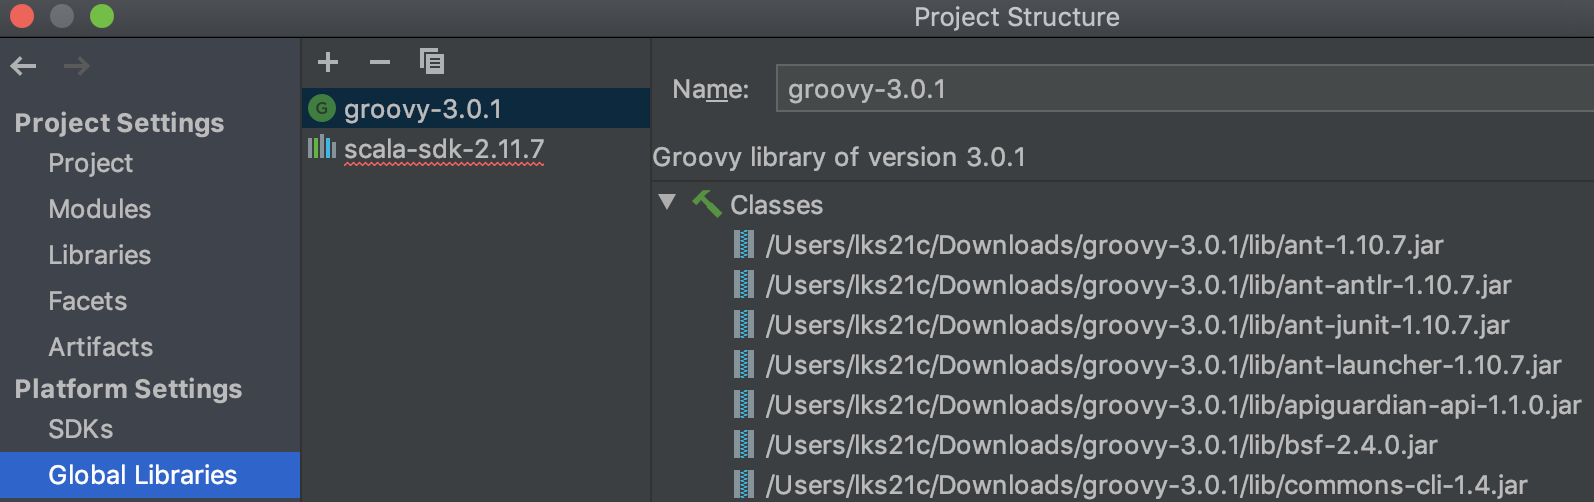Select scala-sdk-2.11.7 in library list

tap(476, 148)
